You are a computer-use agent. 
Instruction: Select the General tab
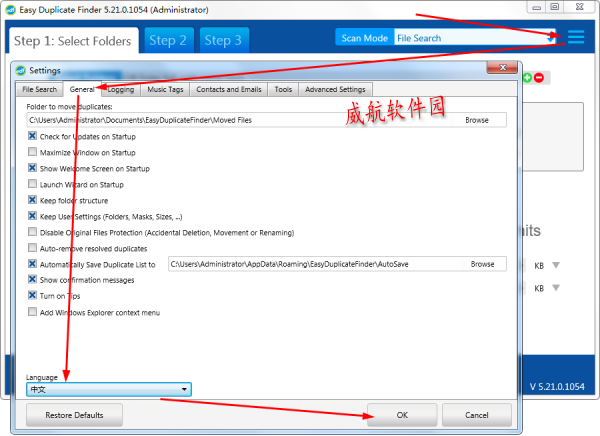pyautogui.click(x=82, y=89)
